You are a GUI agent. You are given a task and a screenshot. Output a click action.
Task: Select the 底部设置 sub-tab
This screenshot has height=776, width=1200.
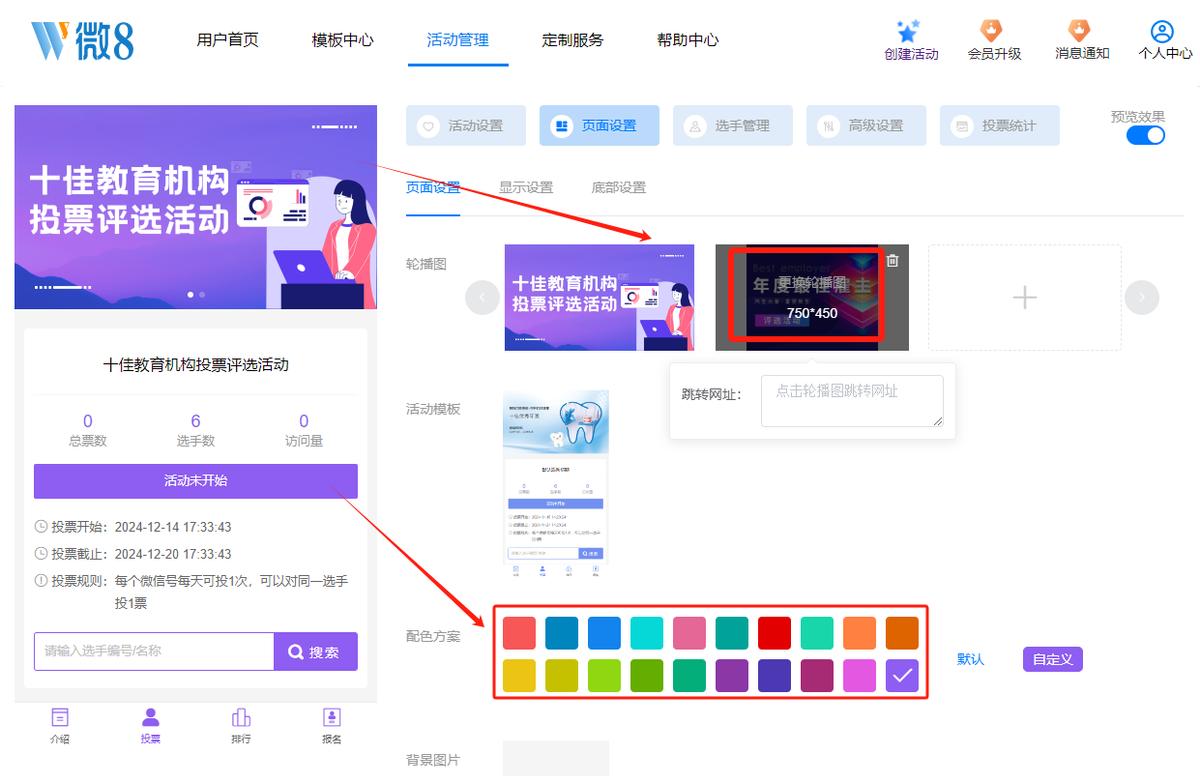pyautogui.click(x=619, y=187)
